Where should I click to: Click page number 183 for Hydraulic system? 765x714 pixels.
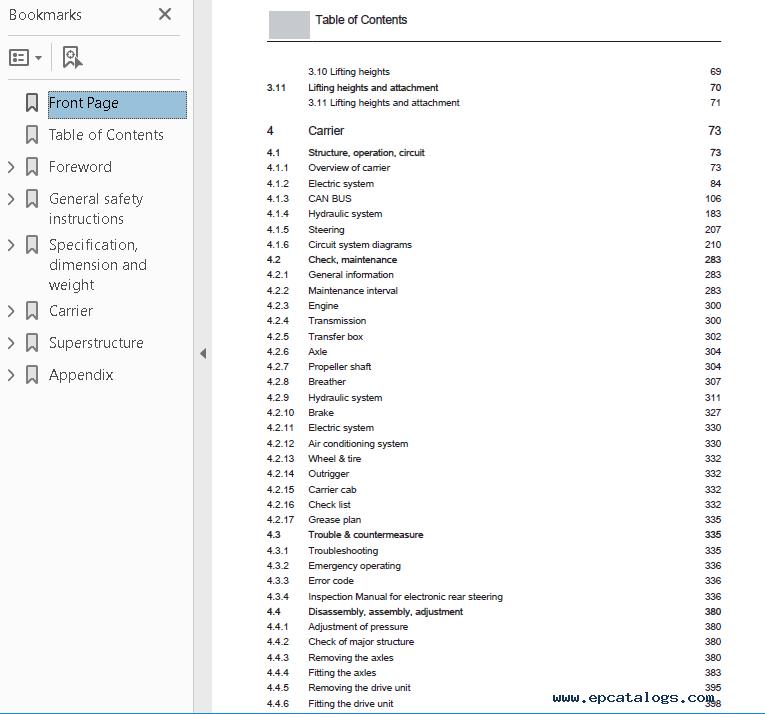(x=713, y=214)
